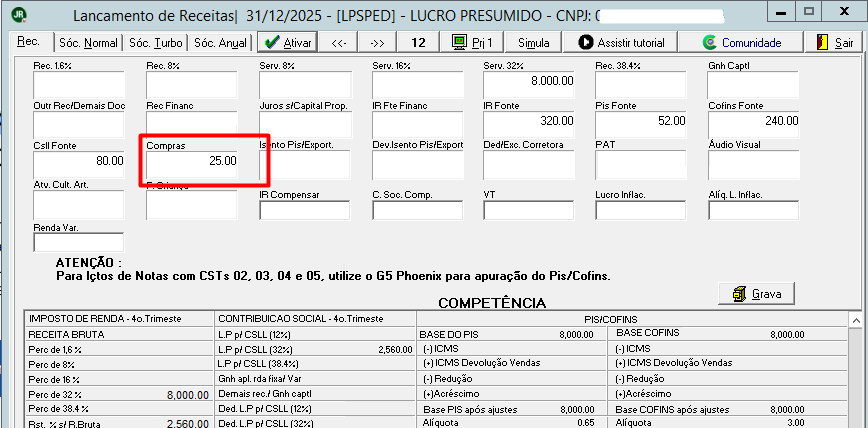Viewport: 868px width, 428px height.
Task: Play the Assistir tutorial video
Action: (x=621, y=43)
